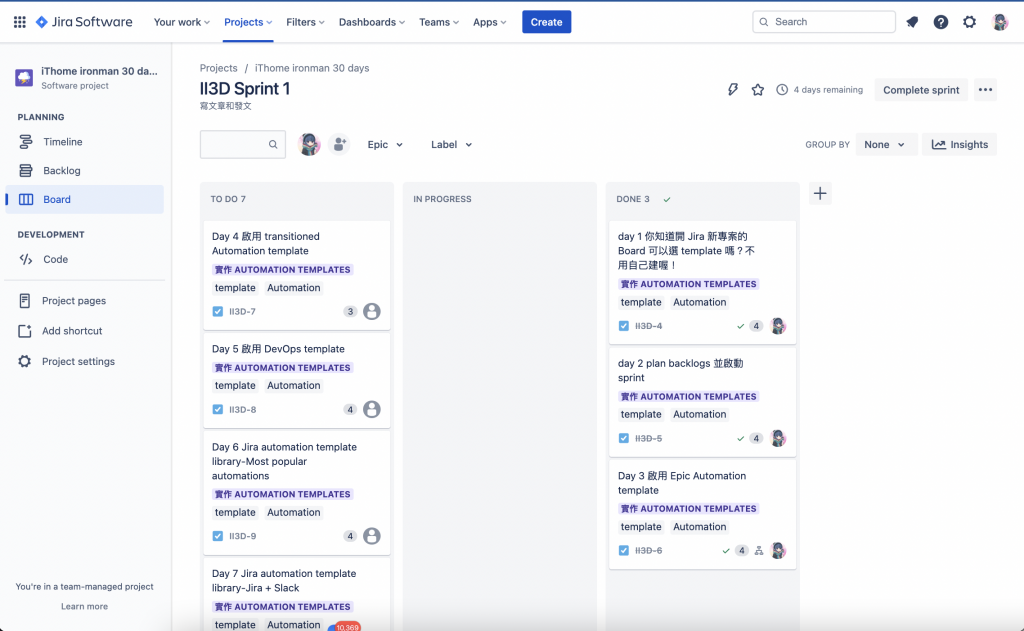Open the Epic filter dropdown

pyautogui.click(x=385, y=144)
